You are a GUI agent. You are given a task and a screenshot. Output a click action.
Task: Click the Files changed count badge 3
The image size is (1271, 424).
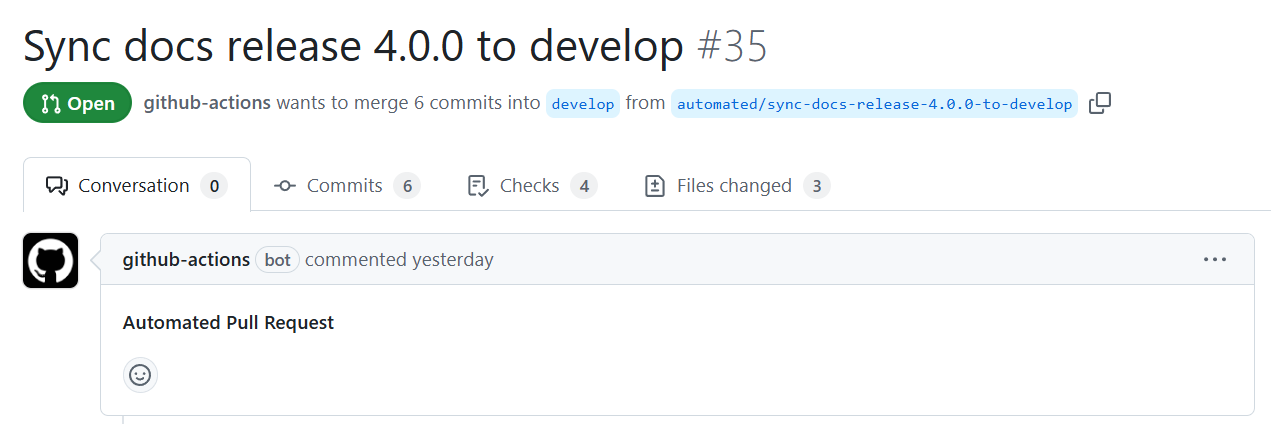817,186
